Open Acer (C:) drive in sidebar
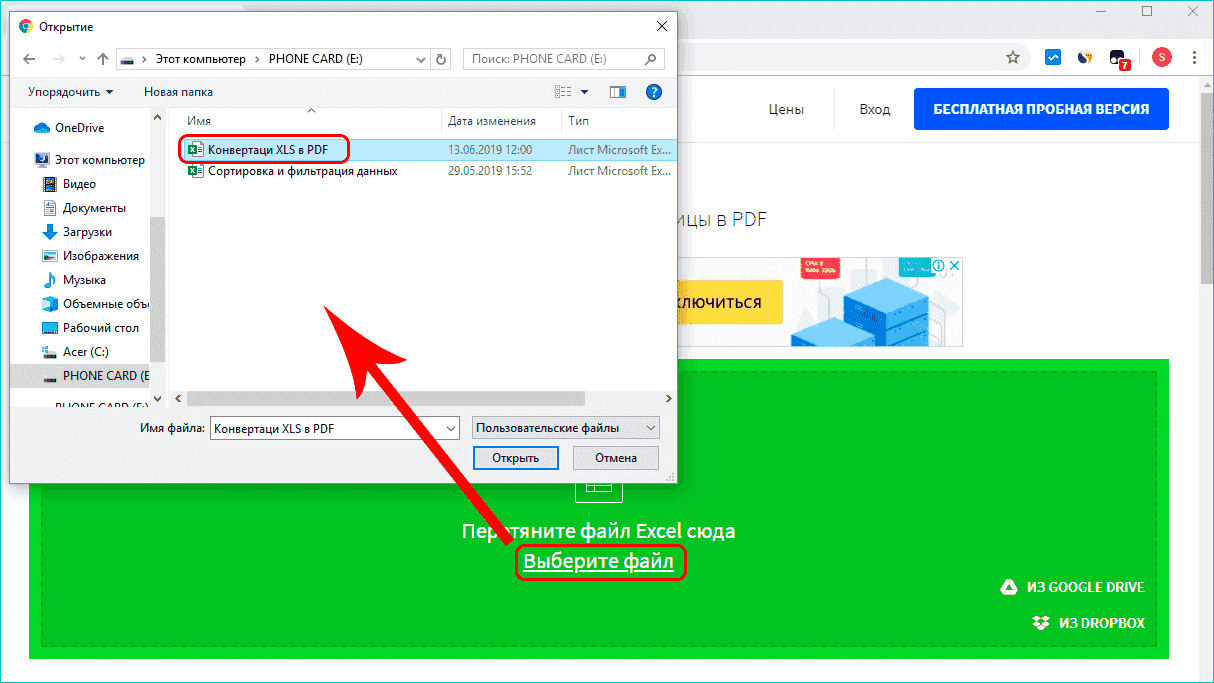The height and width of the screenshot is (683, 1214). [76, 352]
